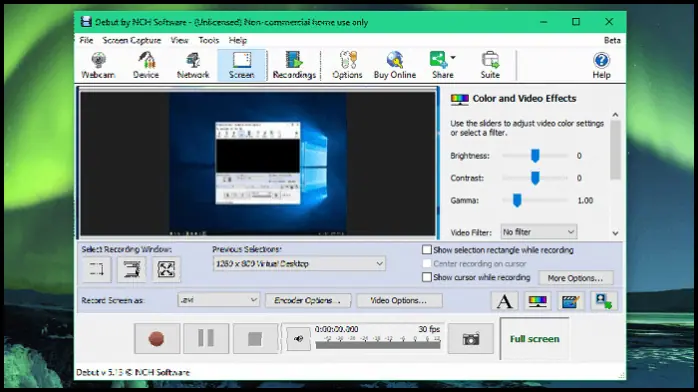Click the 30 fps text
The image size is (698, 392).
click(x=429, y=329)
